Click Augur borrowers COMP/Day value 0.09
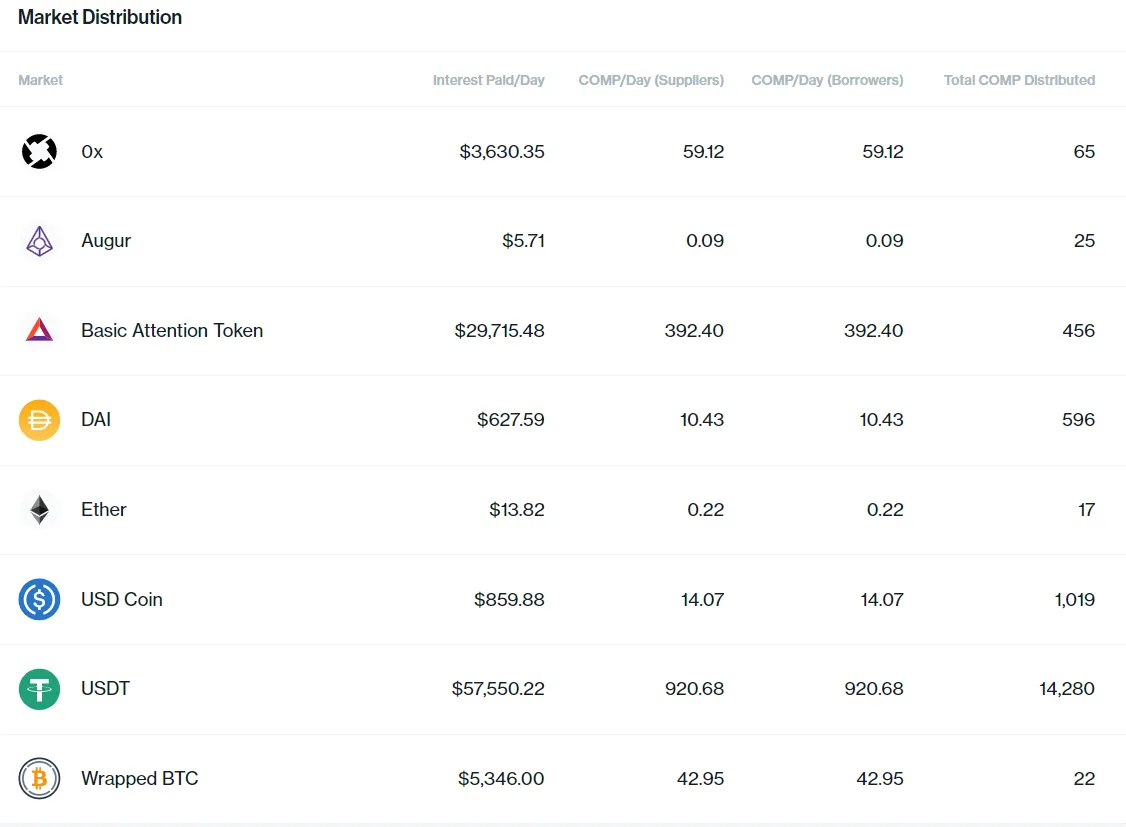The width and height of the screenshot is (1126, 827). 885,240
